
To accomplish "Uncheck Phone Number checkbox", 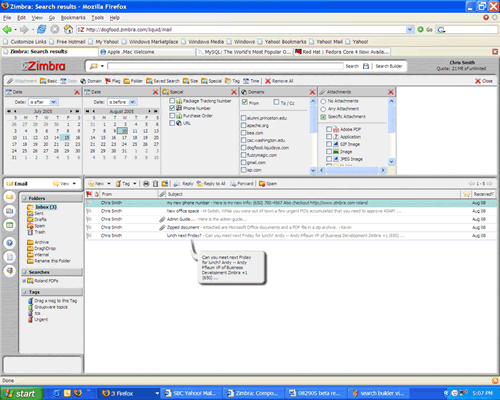I will pyautogui.click(x=172, y=108).
